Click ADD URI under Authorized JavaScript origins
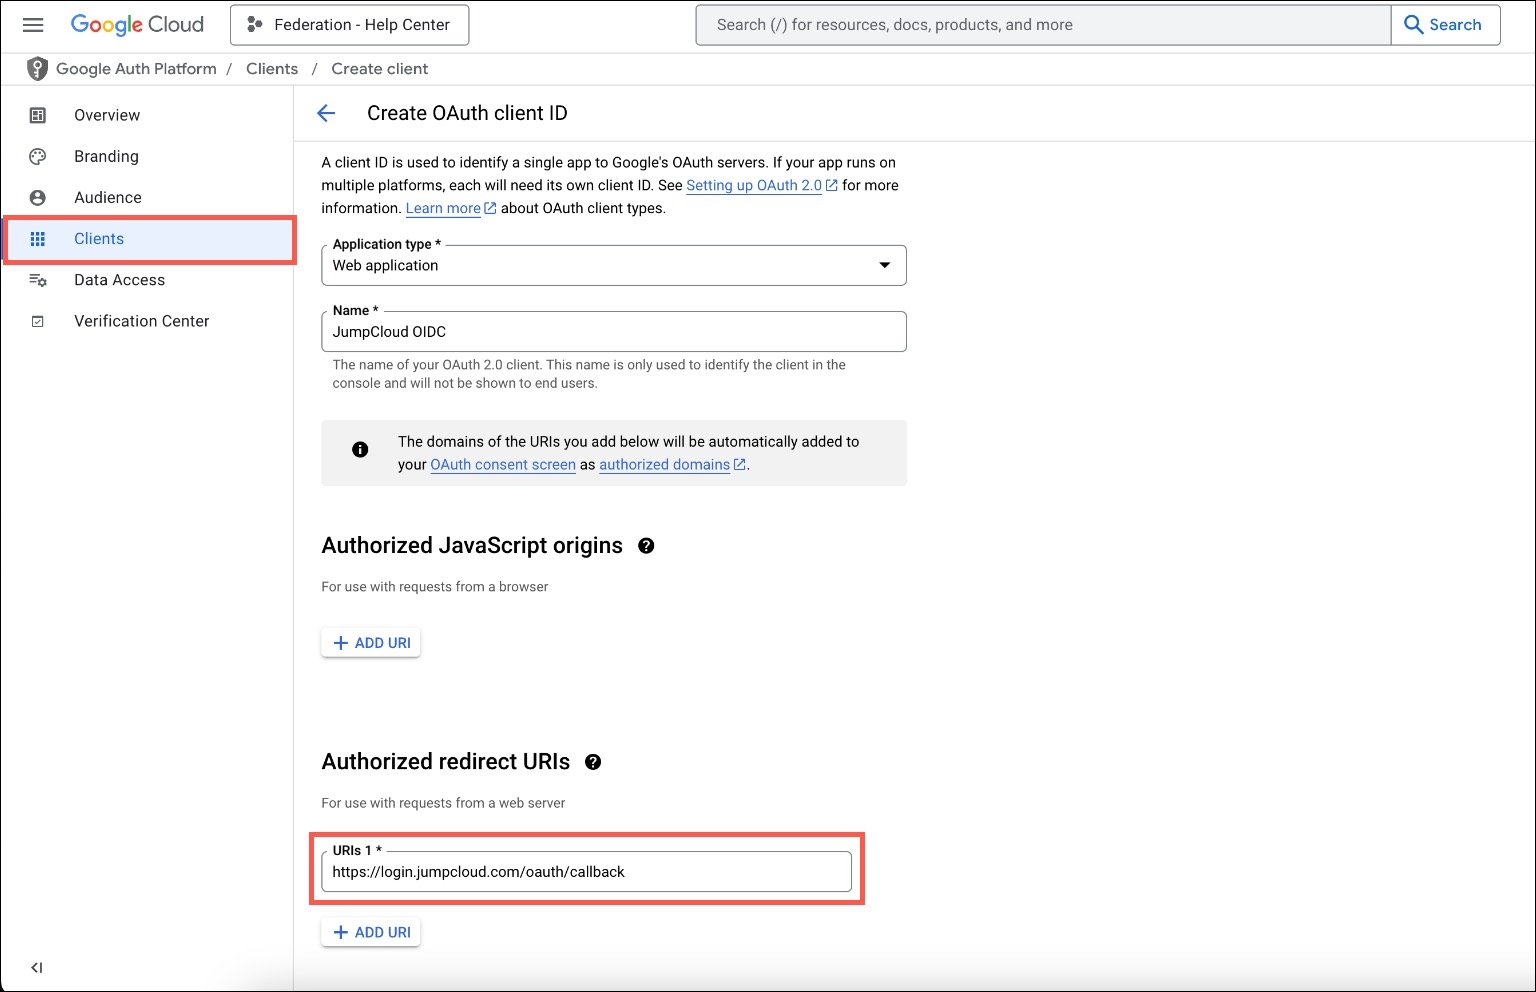The image size is (1536, 992). [x=370, y=642]
